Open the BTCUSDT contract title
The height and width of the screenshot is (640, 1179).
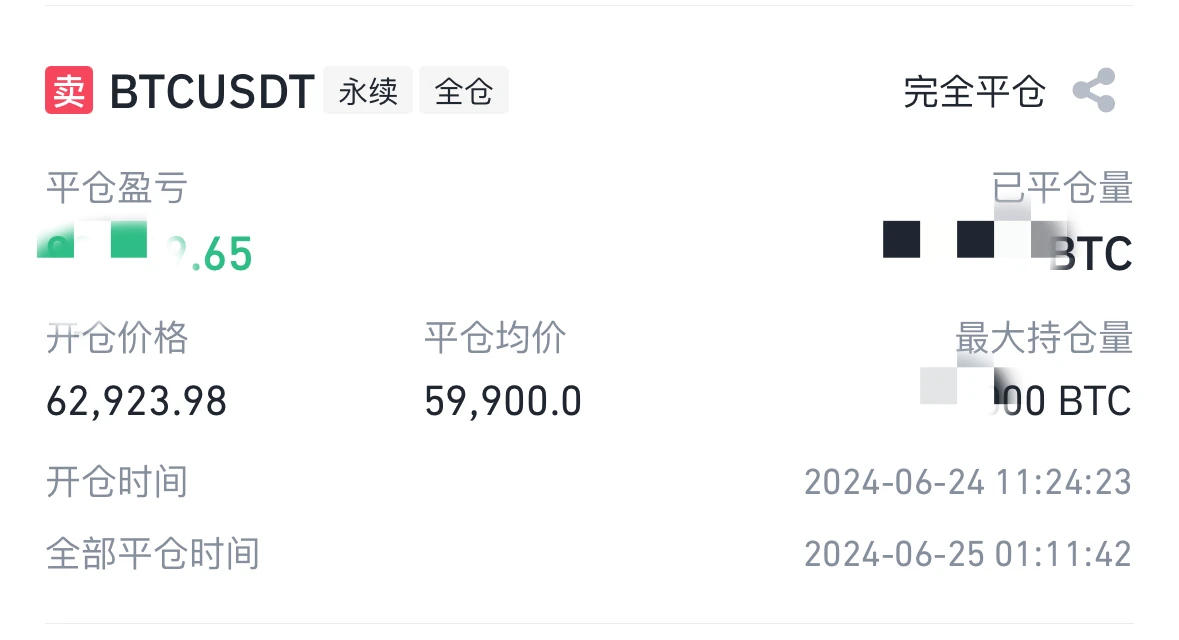[212, 92]
